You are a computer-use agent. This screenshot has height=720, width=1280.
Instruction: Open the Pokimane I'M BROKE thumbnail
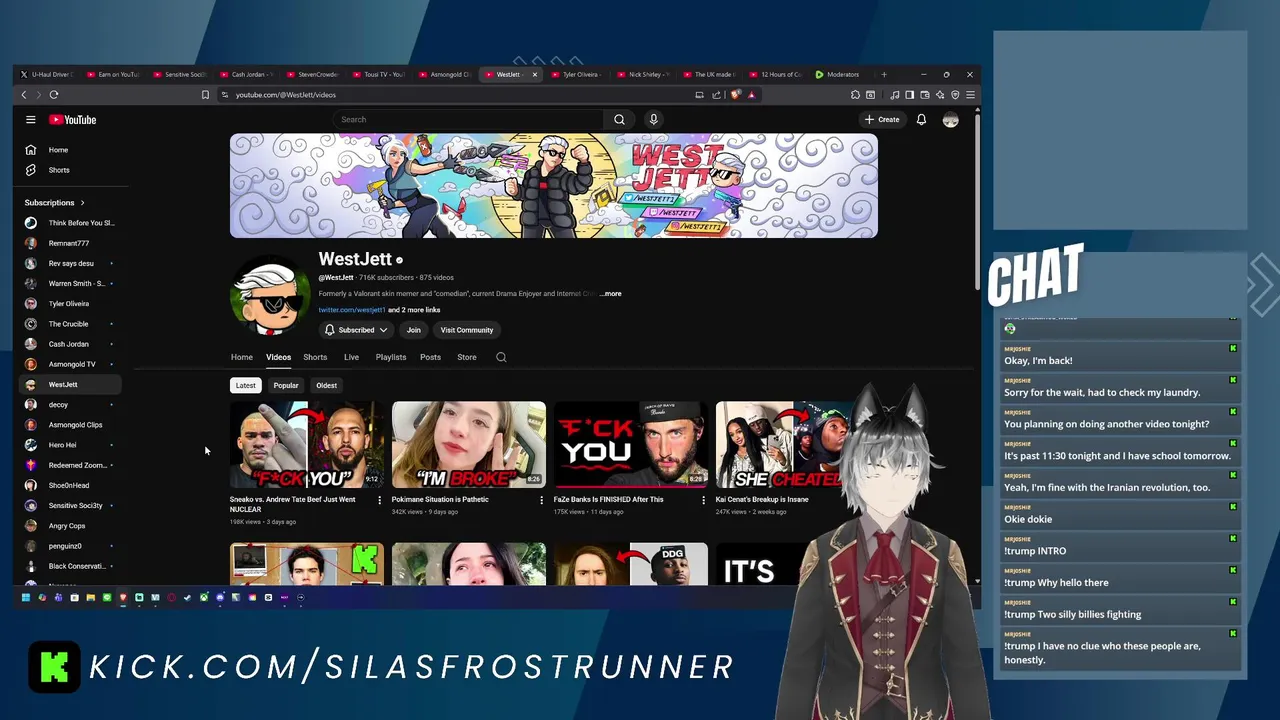(x=469, y=444)
